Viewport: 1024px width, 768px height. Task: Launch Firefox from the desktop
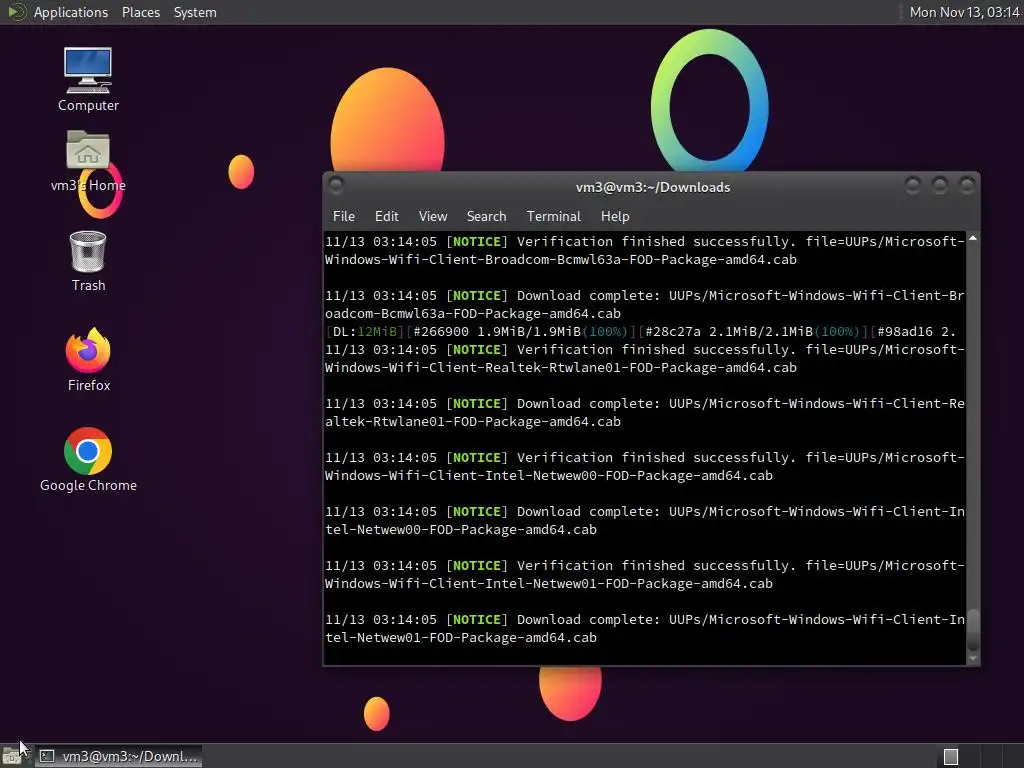point(88,360)
